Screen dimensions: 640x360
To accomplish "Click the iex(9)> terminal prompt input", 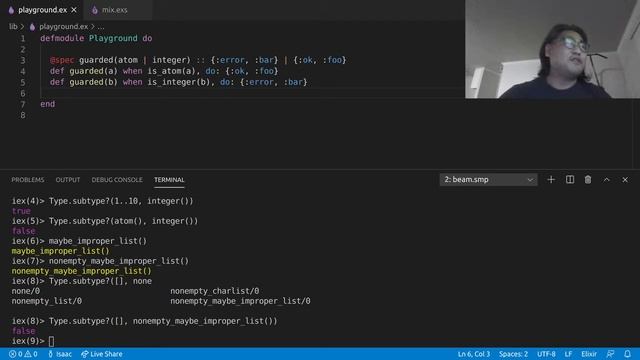I will coord(51,341).
